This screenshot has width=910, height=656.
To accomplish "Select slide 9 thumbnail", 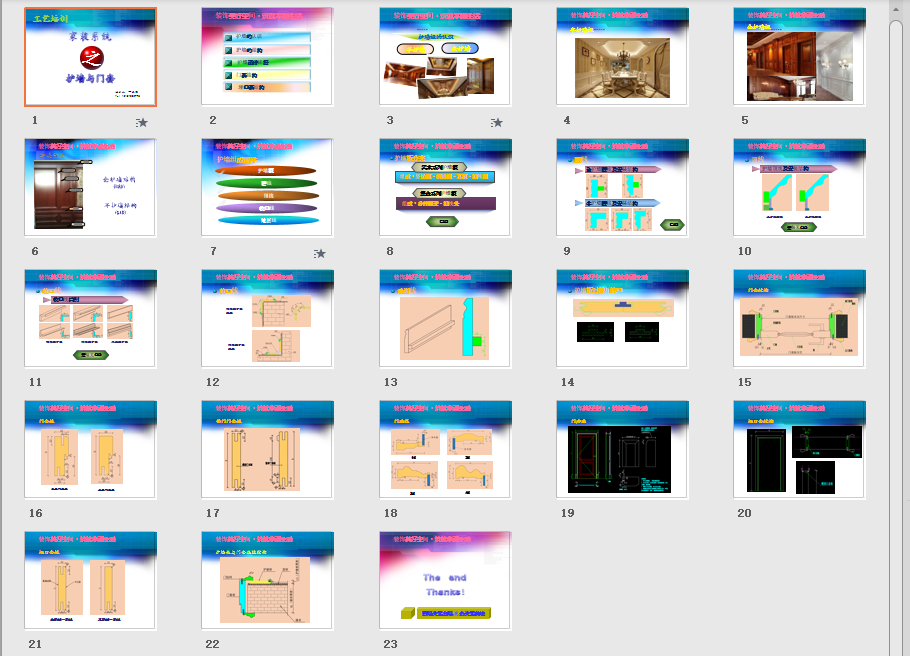I will [622, 188].
